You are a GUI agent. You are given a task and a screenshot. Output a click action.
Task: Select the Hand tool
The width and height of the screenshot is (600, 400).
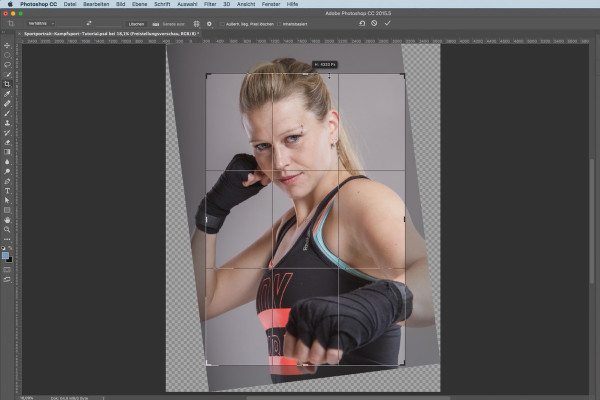coord(7,220)
